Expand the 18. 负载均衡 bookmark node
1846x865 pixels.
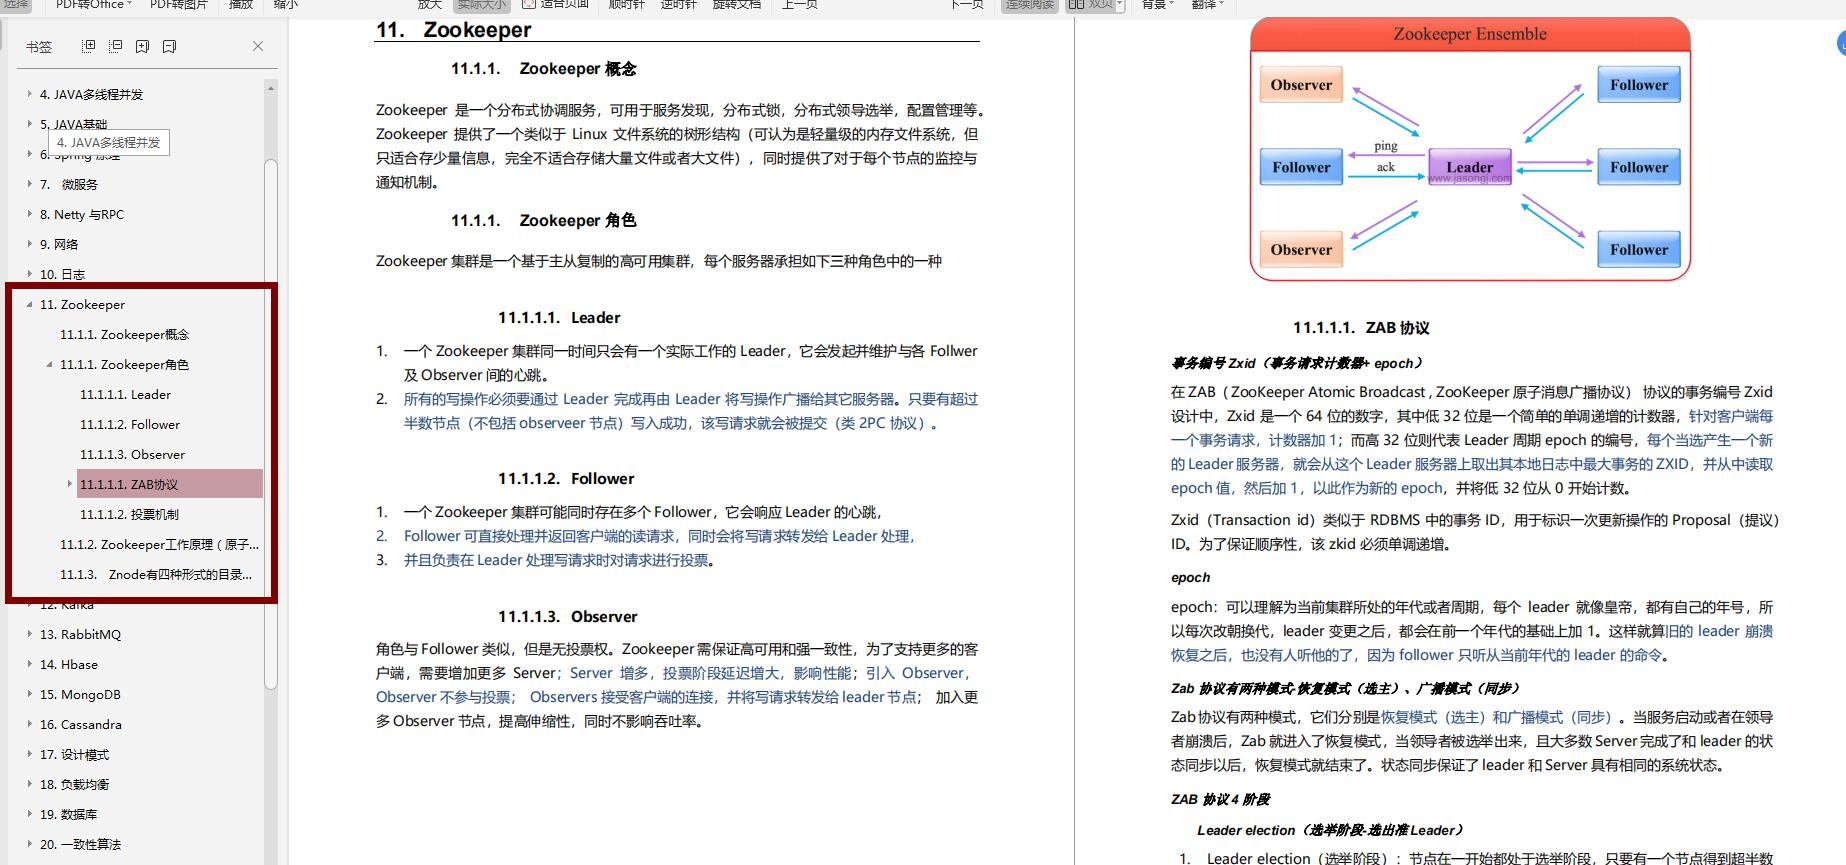point(29,784)
